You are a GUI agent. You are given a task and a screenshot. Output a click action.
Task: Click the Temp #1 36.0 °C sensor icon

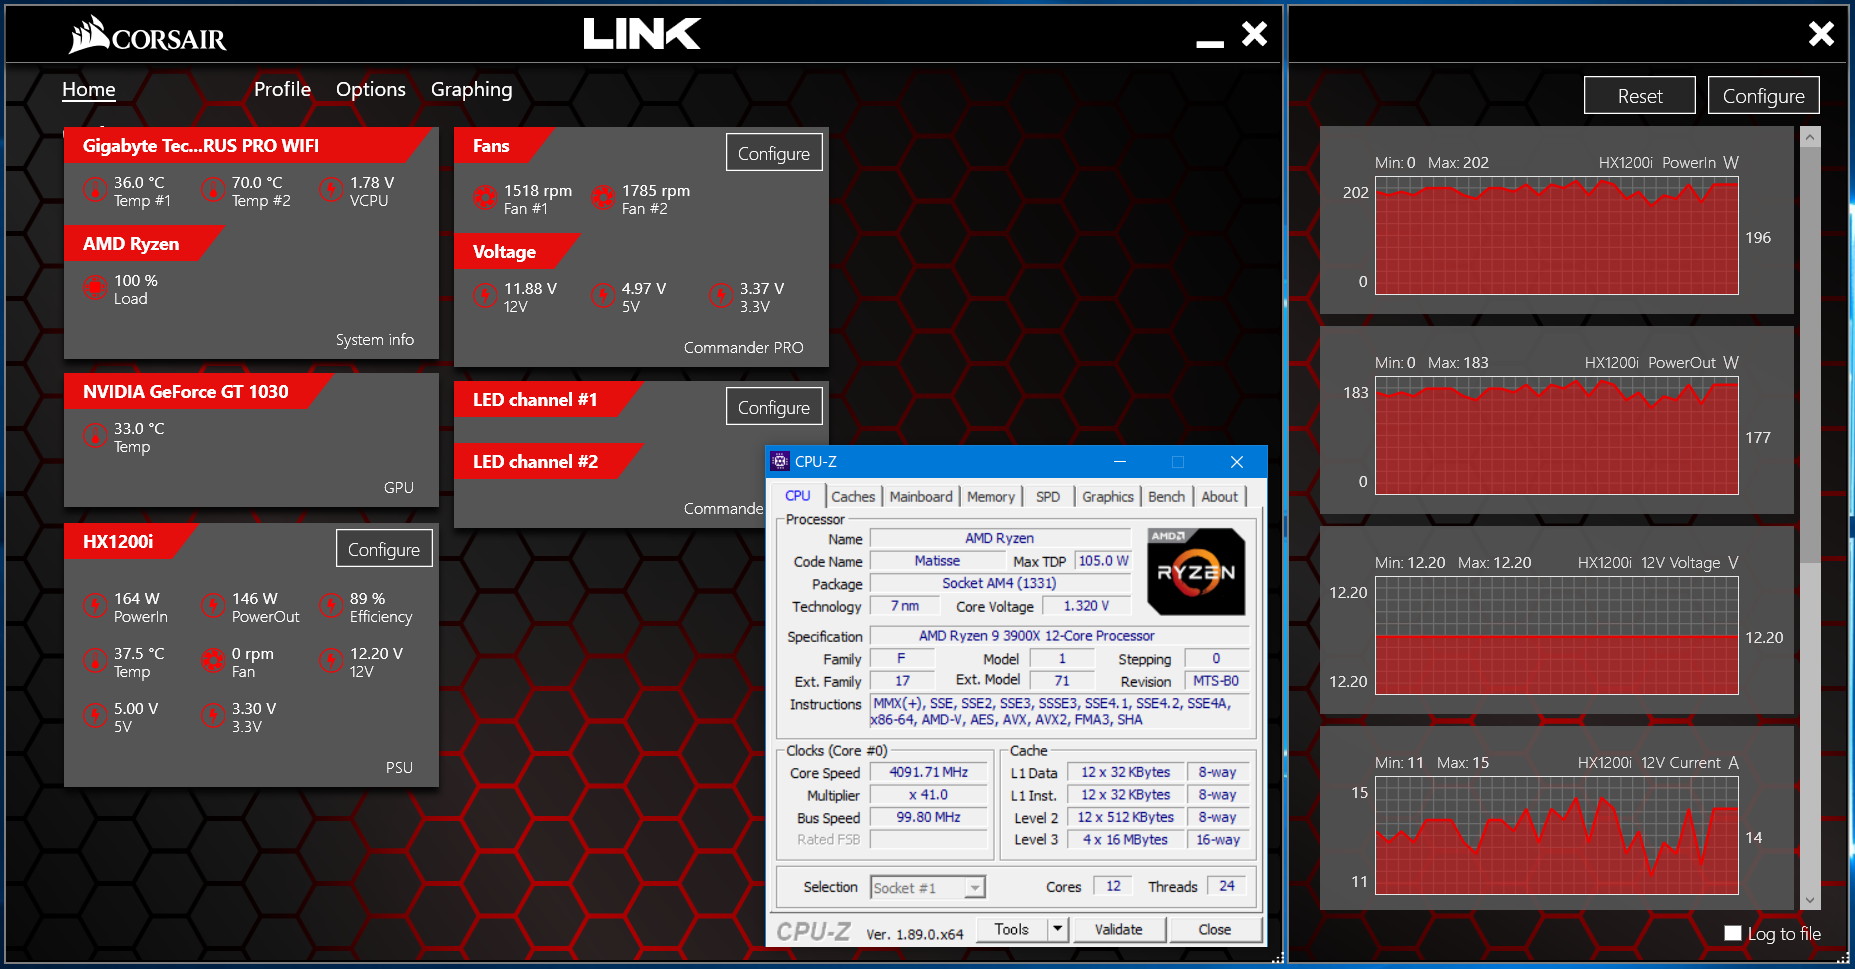95,190
